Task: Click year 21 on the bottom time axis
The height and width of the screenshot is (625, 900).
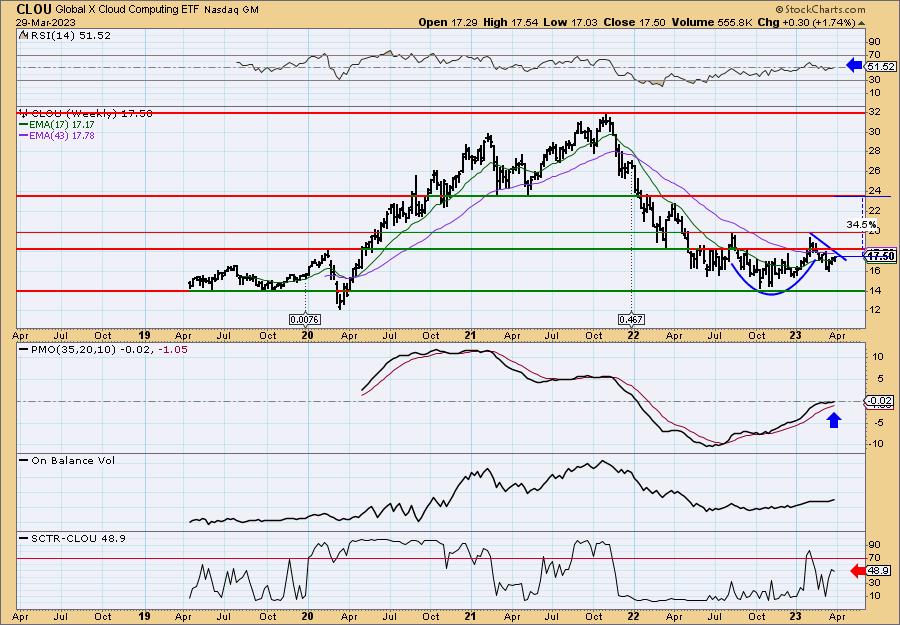Action: pos(470,616)
